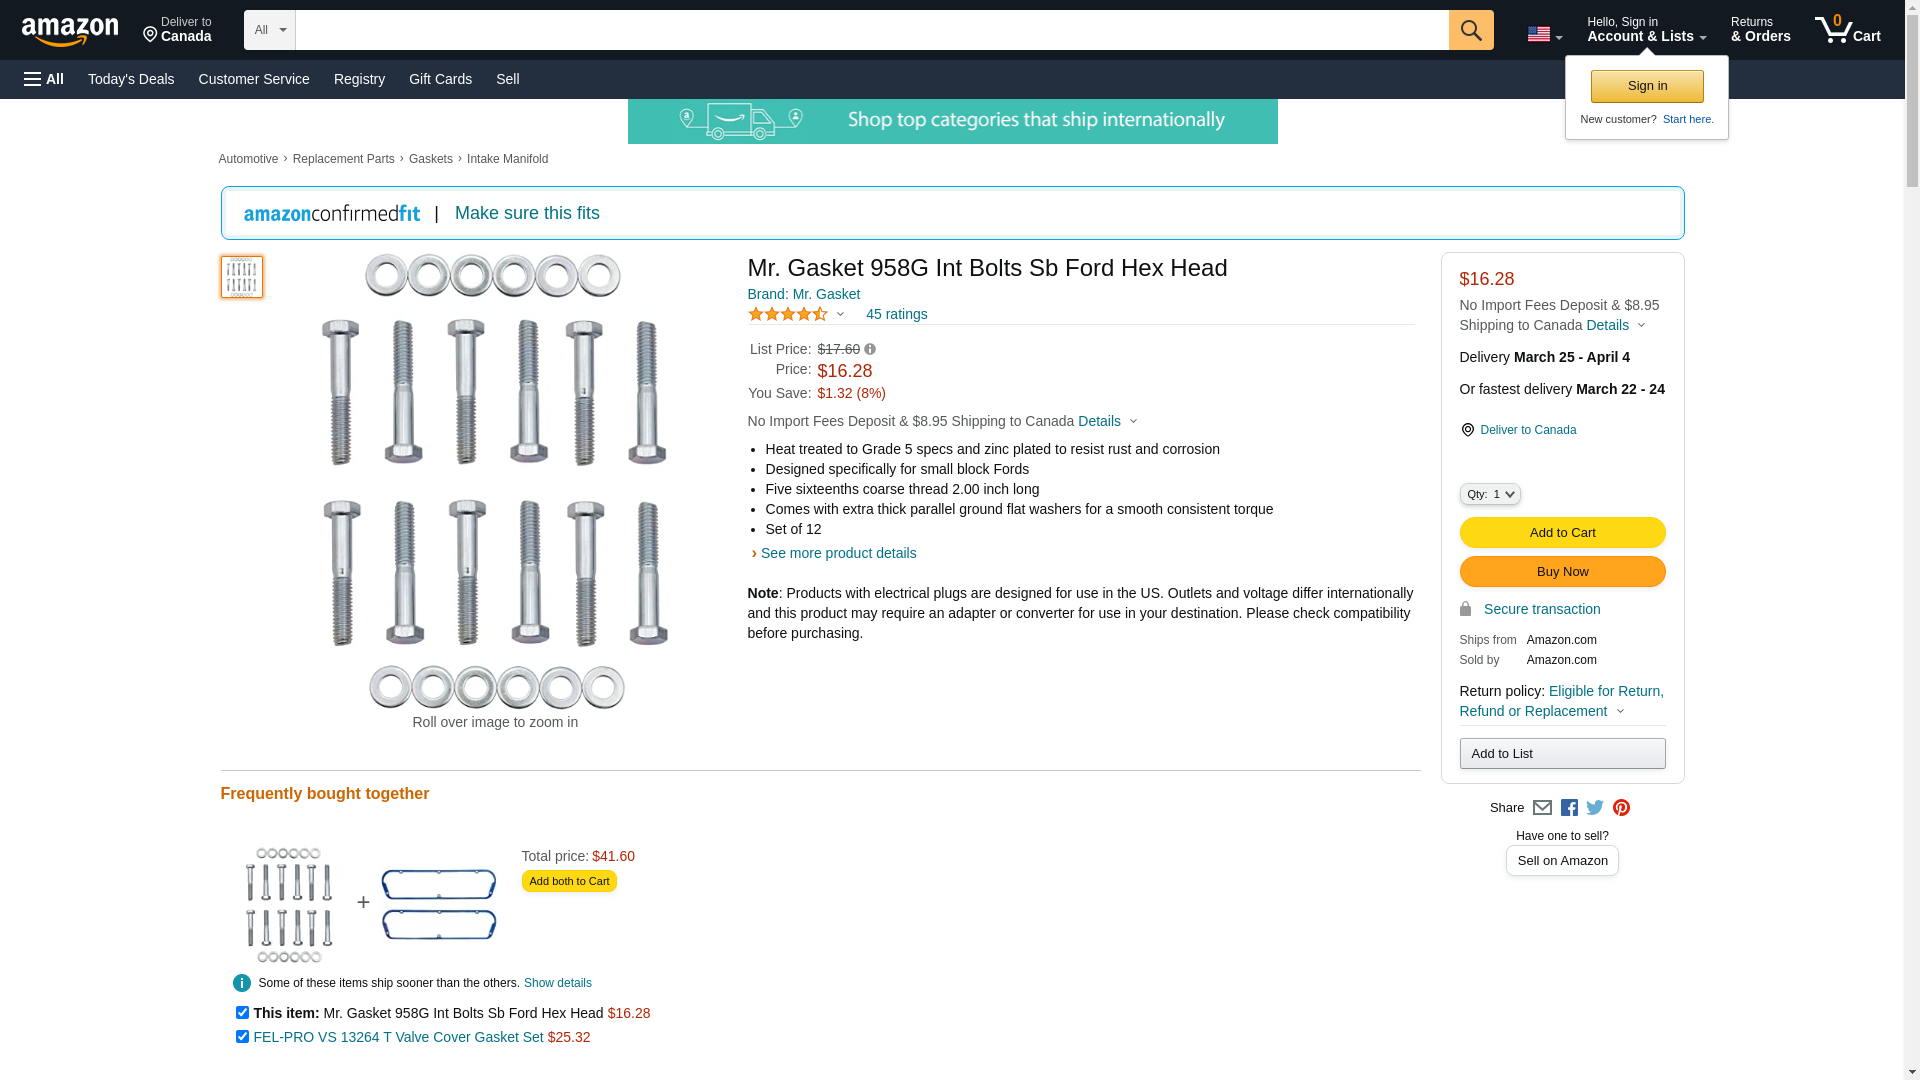Share on Twitter icon
Viewport: 1920px width, 1080px height.
1595,808
